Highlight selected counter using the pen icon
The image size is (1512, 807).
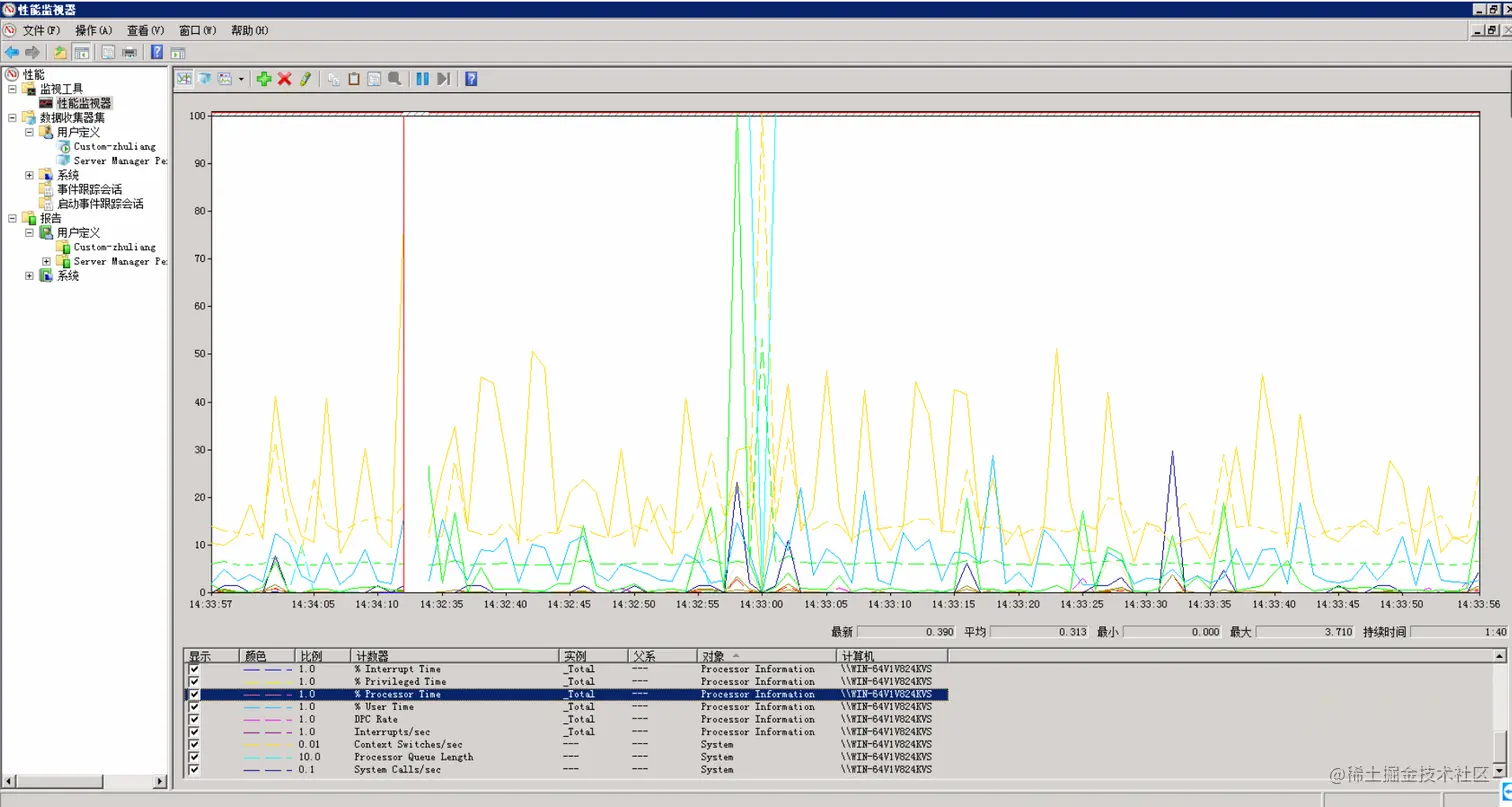point(306,79)
